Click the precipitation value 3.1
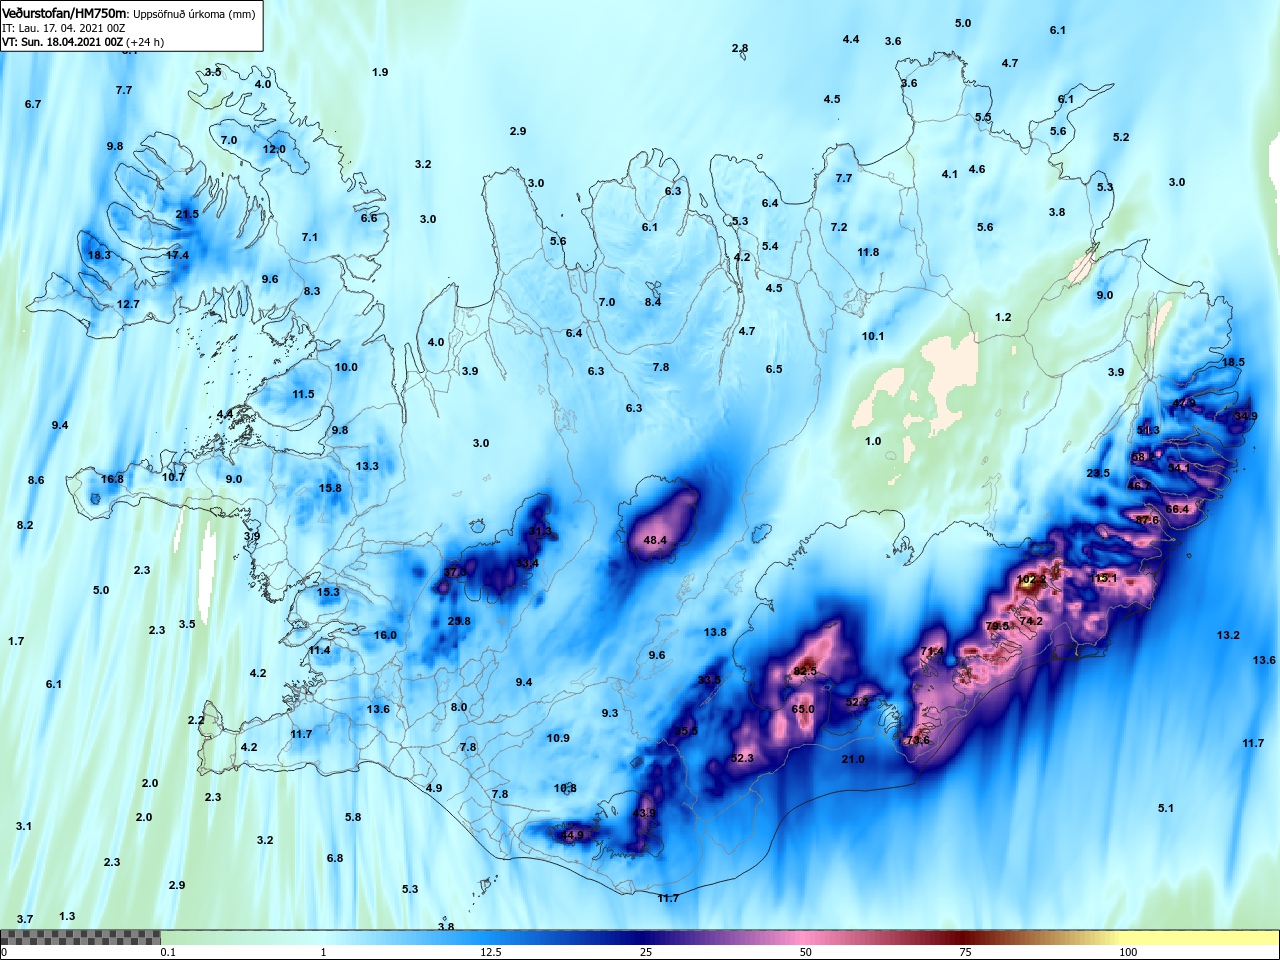 click(24, 826)
